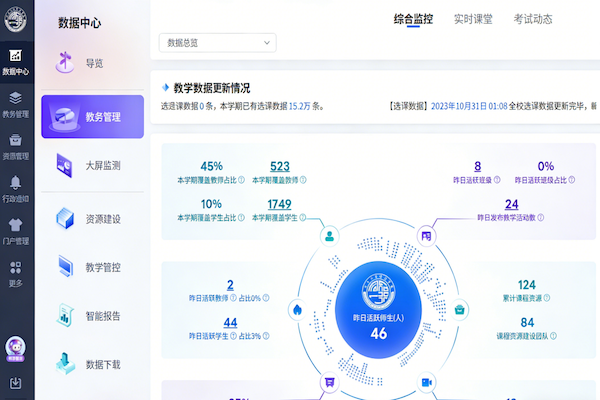Click the download icon at sidebar bottom
This screenshot has width=600, height=400.
tap(16, 382)
